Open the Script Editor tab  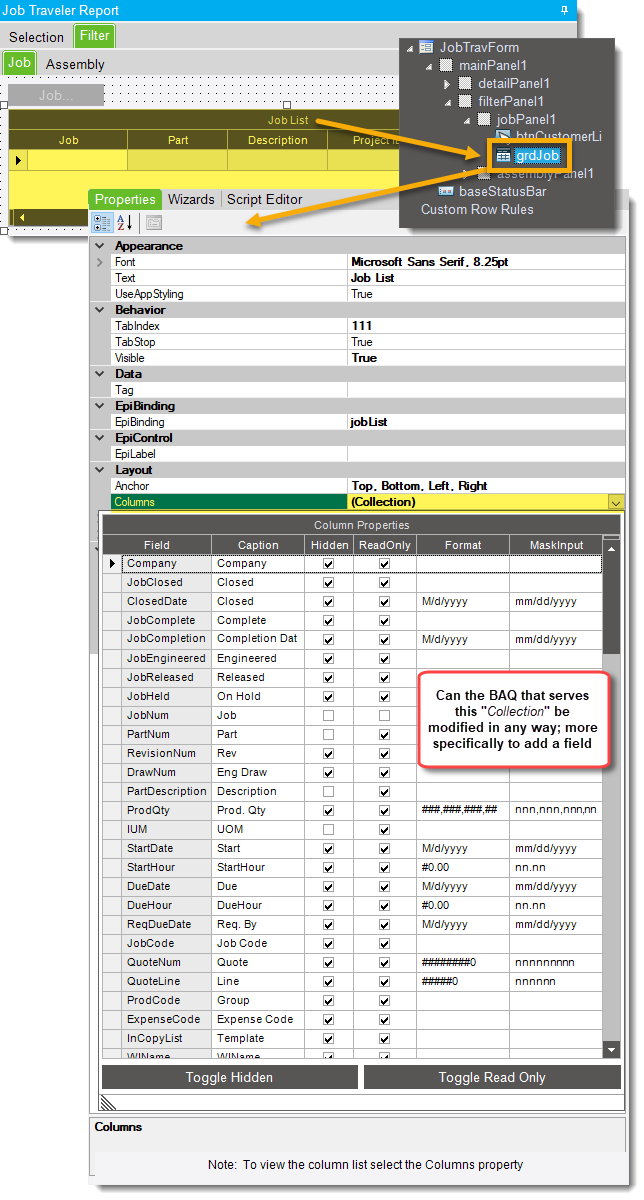tap(264, 199)
